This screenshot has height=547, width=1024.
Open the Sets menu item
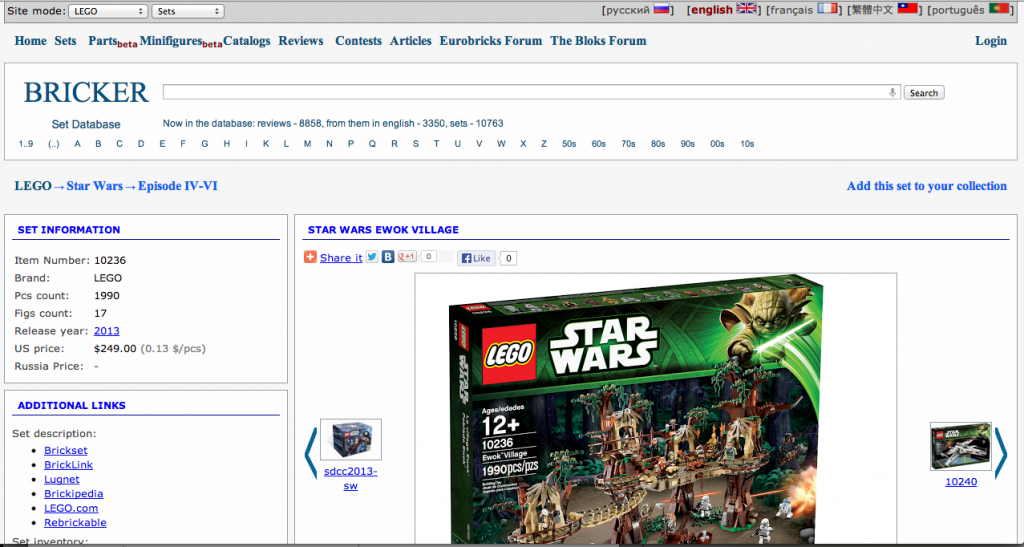point(65,40)
